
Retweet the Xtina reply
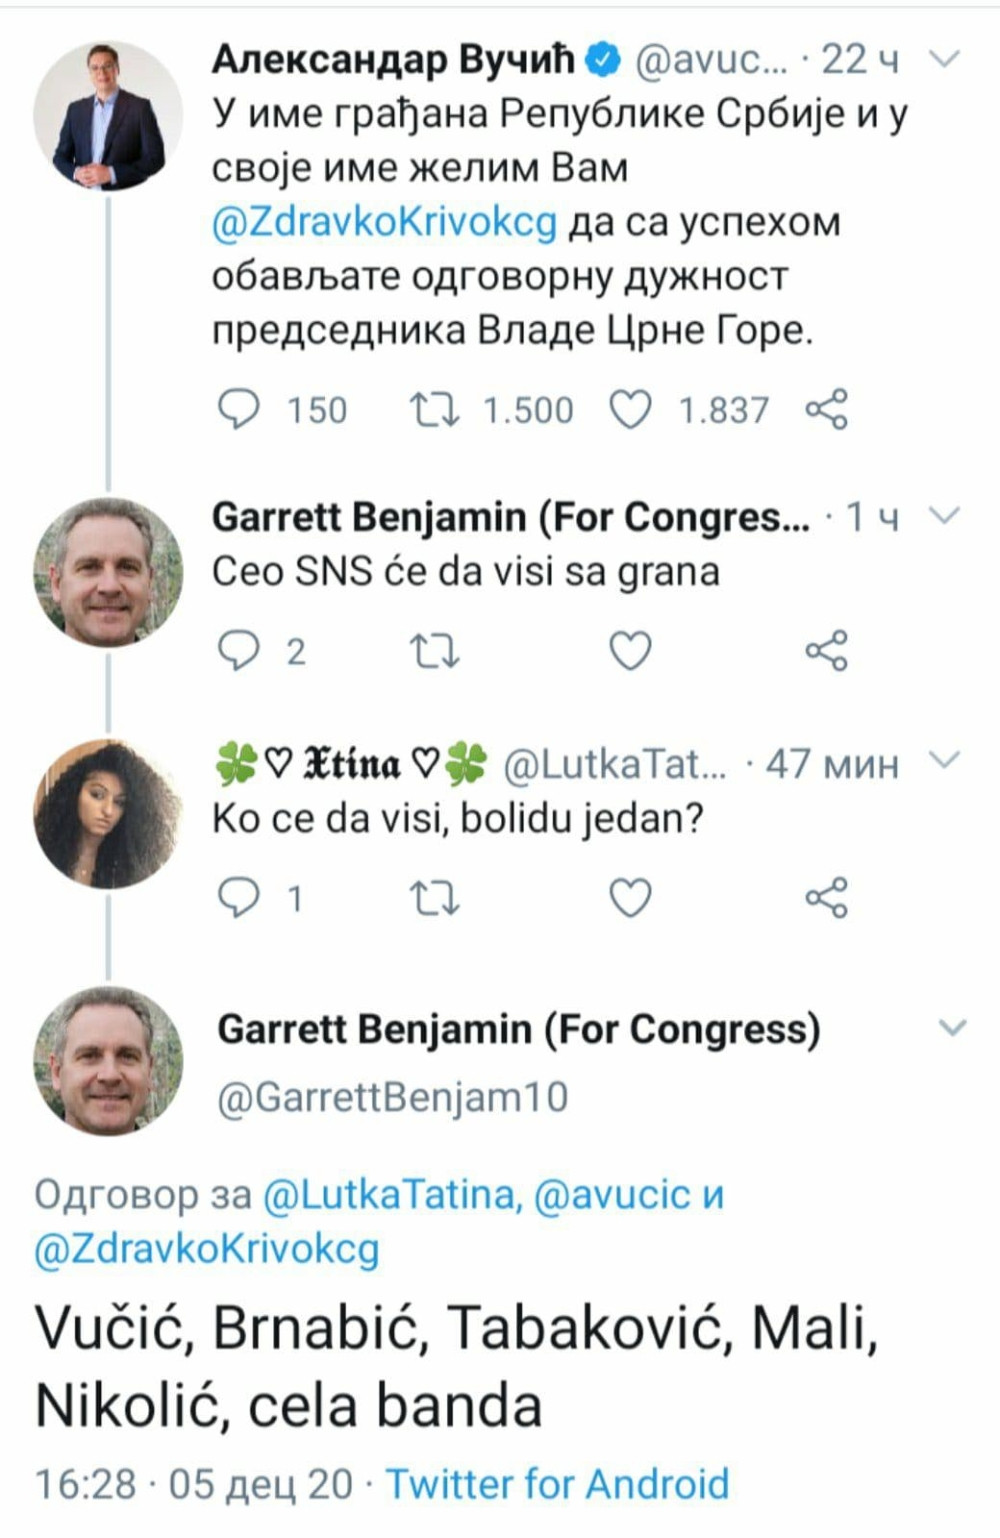coord(435,898)
